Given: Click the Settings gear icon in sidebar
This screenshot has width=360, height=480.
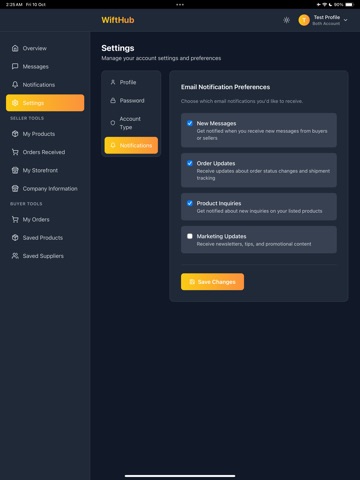Looking at the screenshot, I should [x=15, y=103].
